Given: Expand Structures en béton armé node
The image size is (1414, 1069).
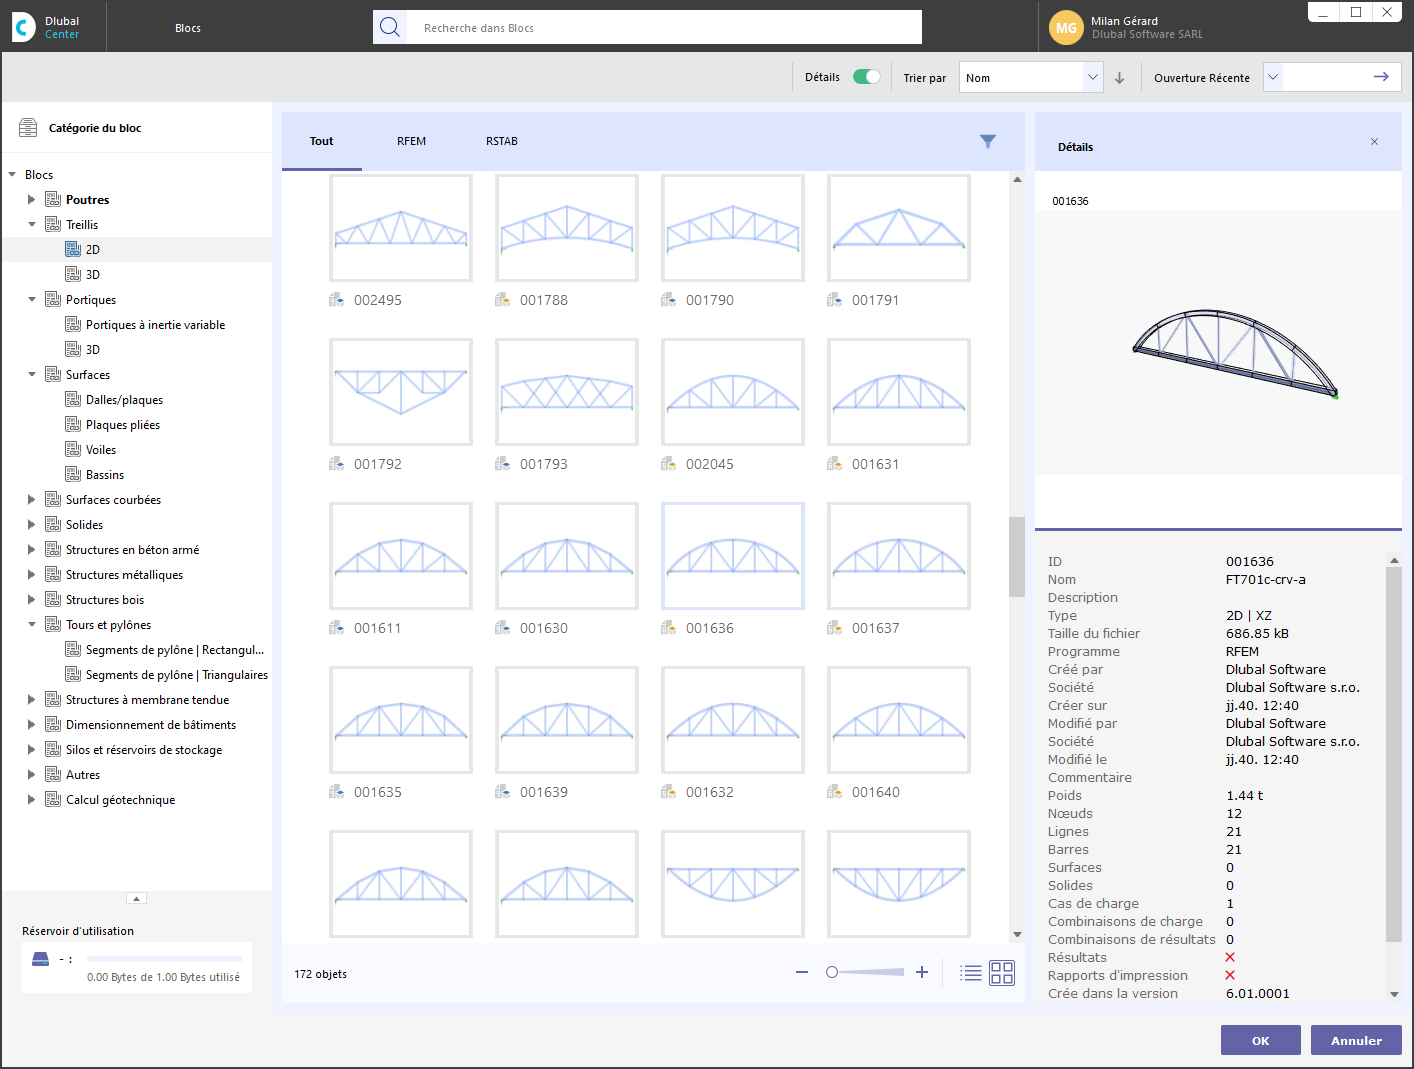Looking at the screenshot, I should tap(31, 550).
